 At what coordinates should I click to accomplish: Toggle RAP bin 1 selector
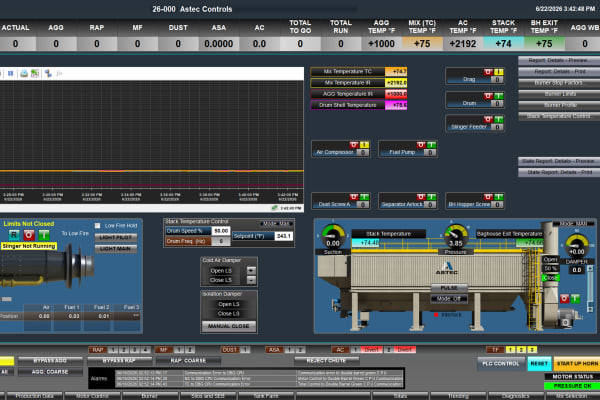point(113,349)
